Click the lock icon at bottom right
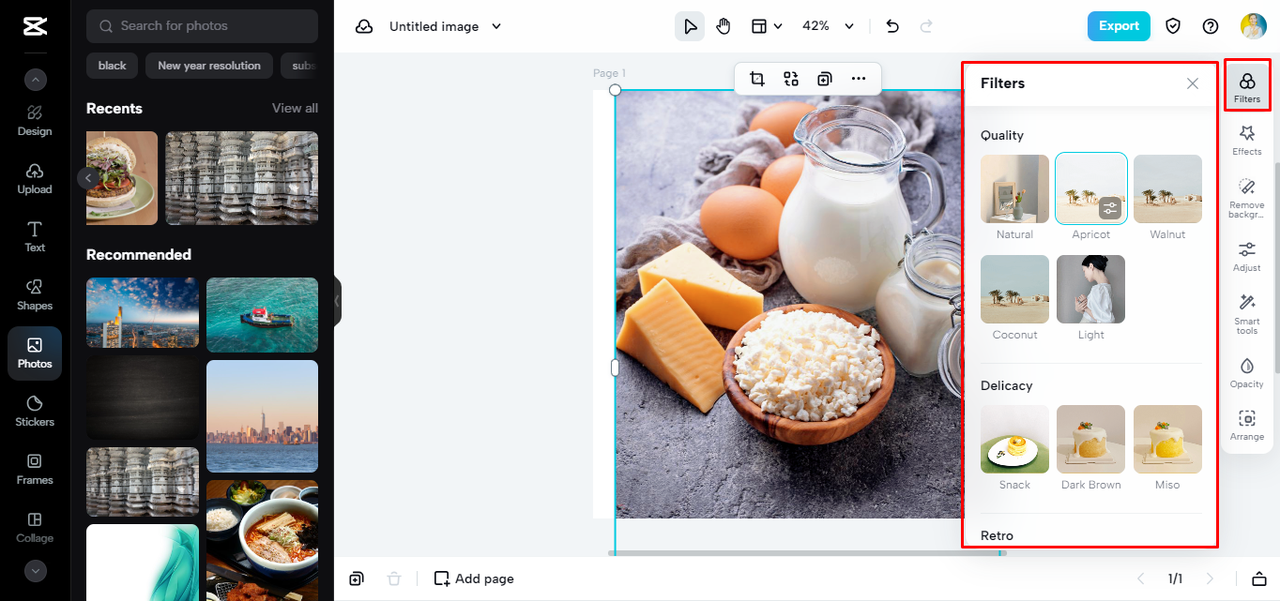The height and width of the screenshot is (601, 1280). pos(1258,579)
